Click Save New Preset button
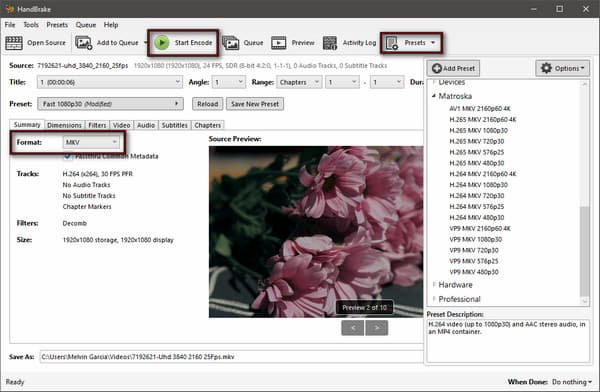Image resolution: width=600 pixels, height=392 pixels. pyautogui.click(x=255, y=104)
